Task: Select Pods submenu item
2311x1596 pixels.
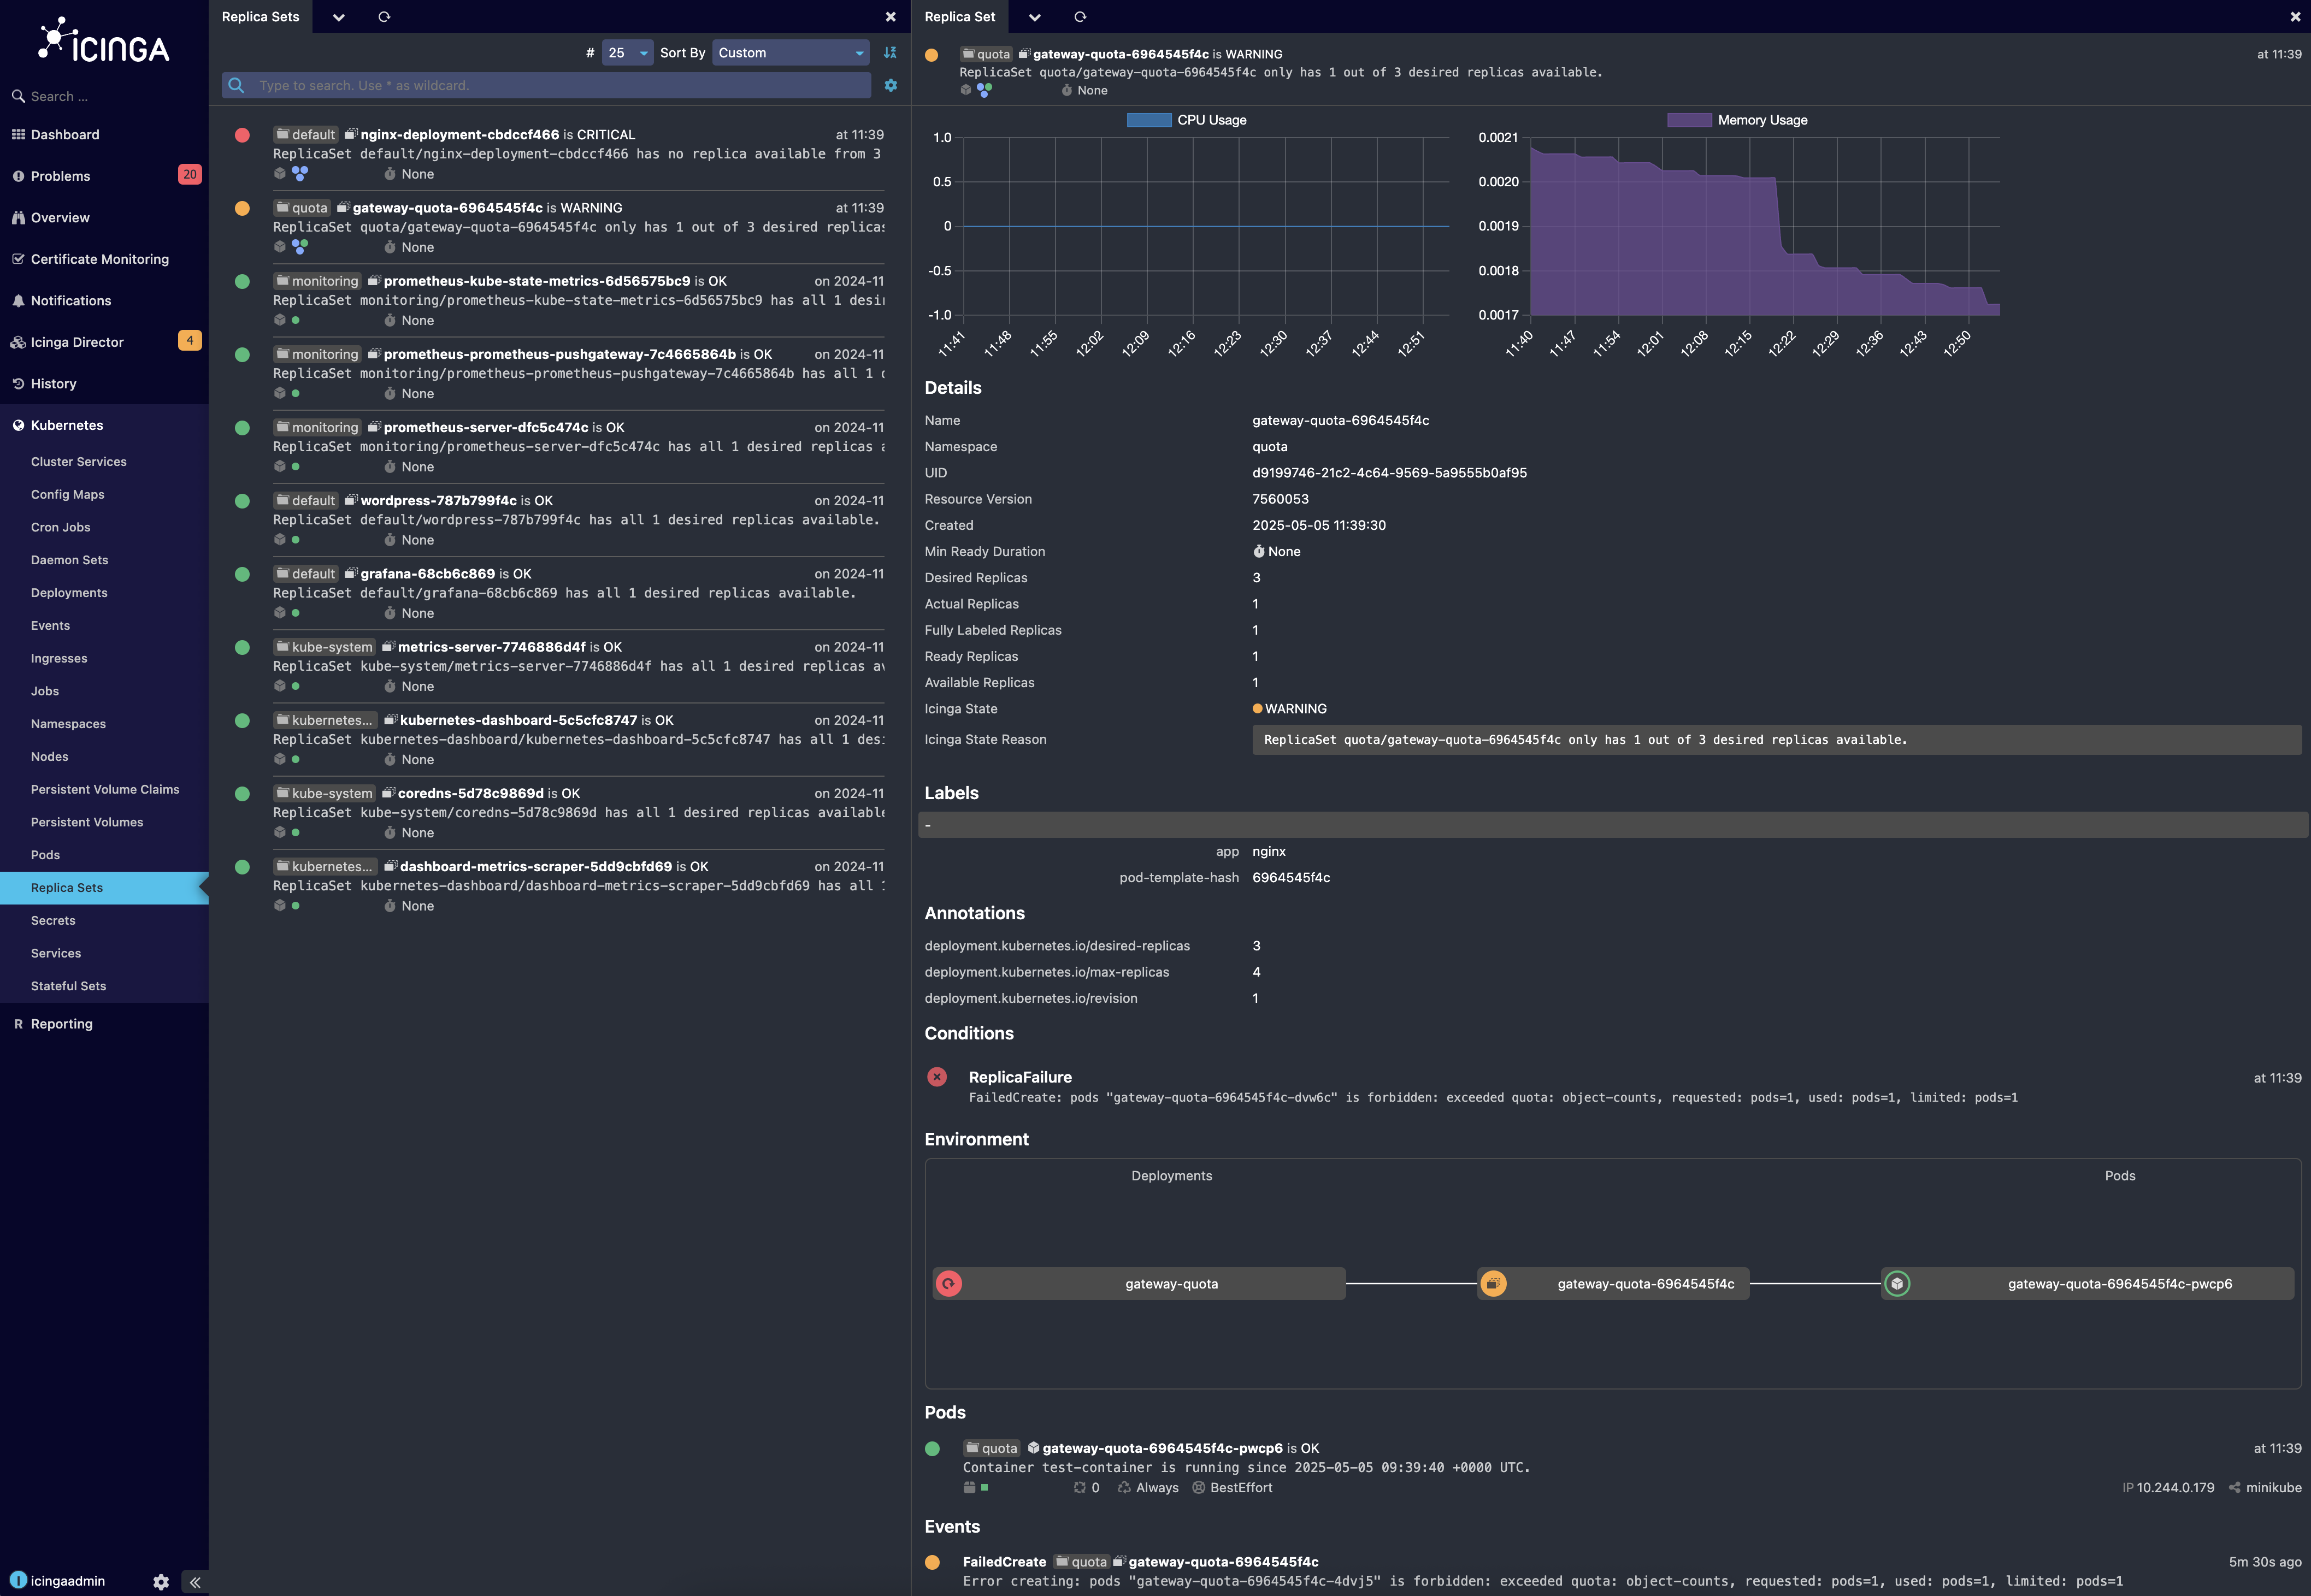Action: point(45,855)
